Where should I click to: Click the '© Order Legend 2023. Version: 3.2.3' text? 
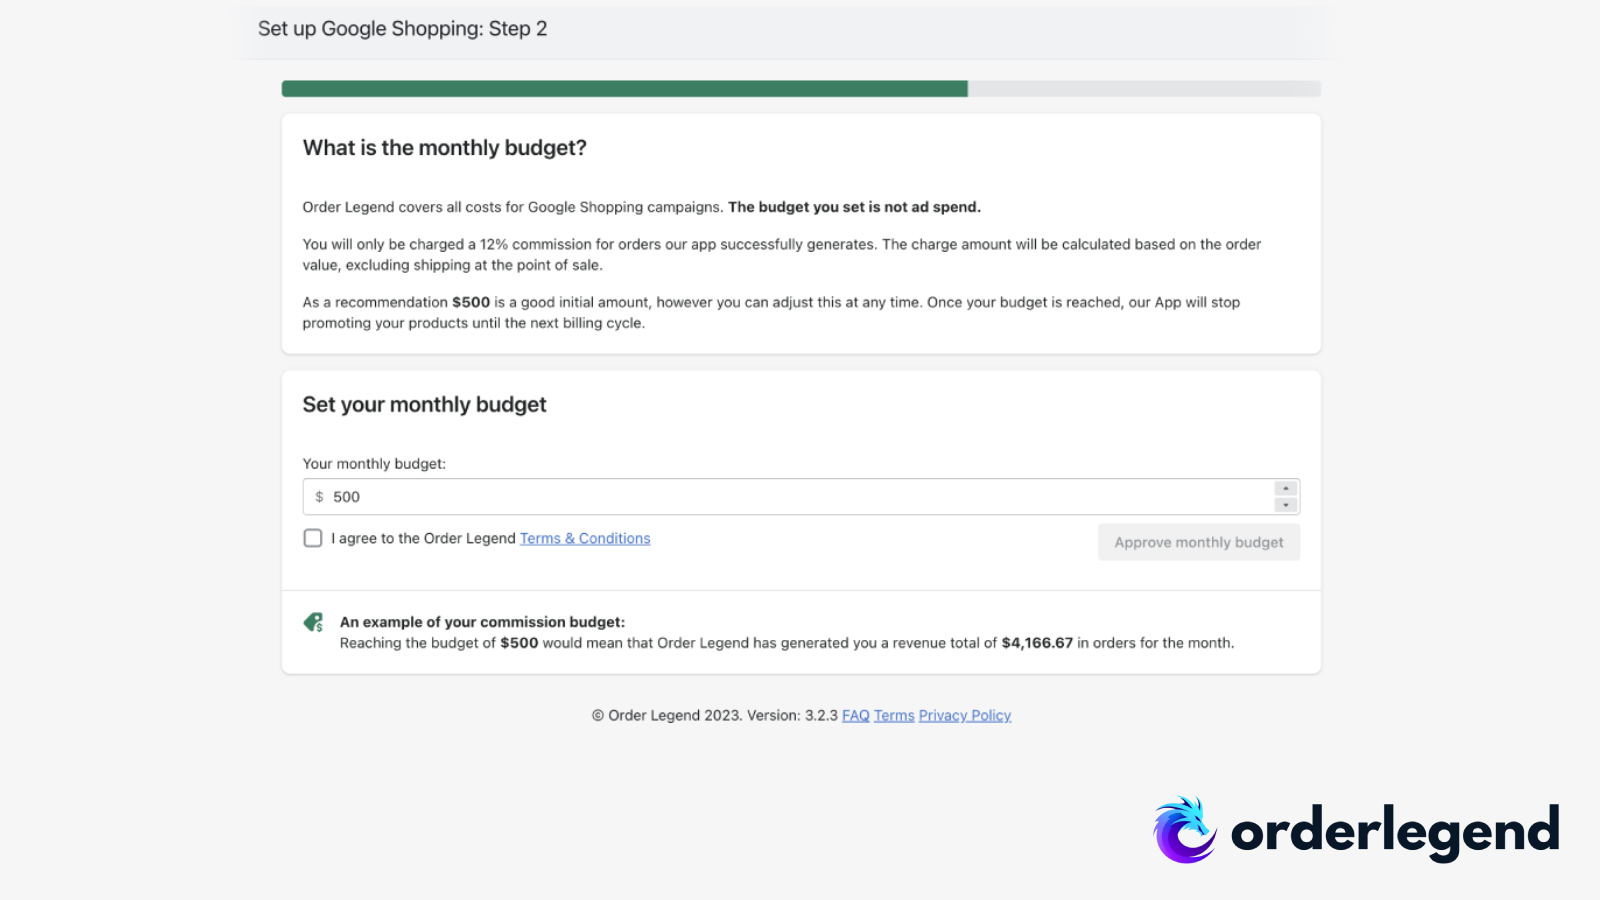tap(715, 715)
